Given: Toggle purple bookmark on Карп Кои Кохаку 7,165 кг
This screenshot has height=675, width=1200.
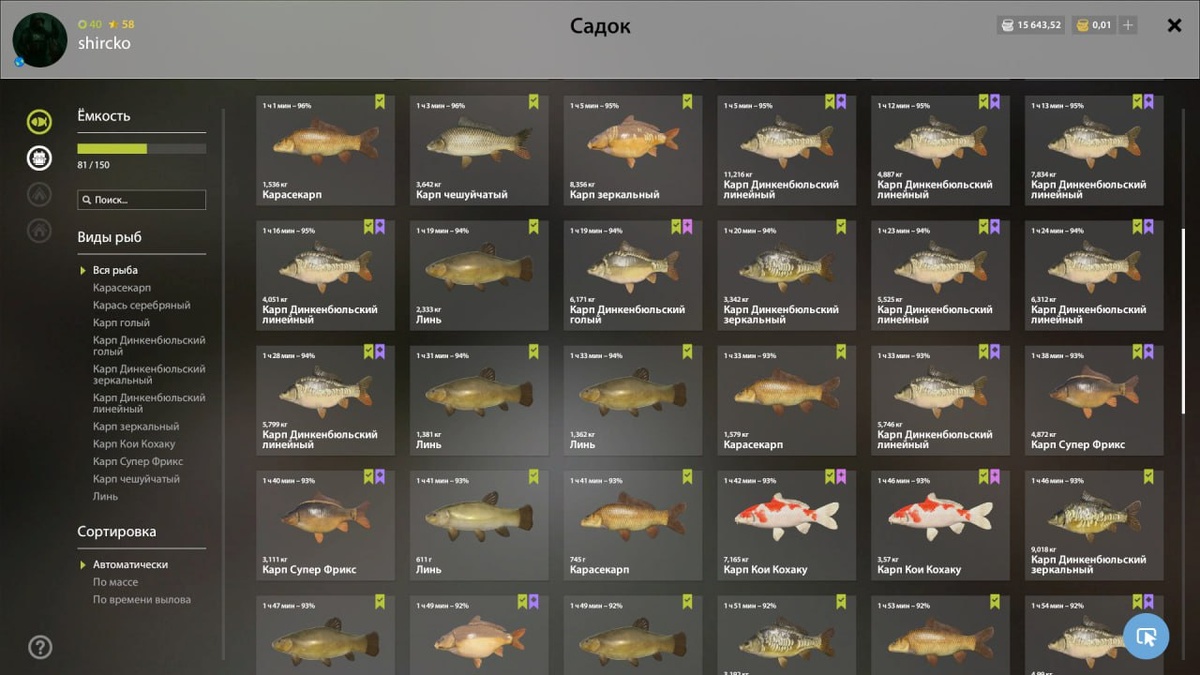Looking at the screenshot, I should coord(841,477).
